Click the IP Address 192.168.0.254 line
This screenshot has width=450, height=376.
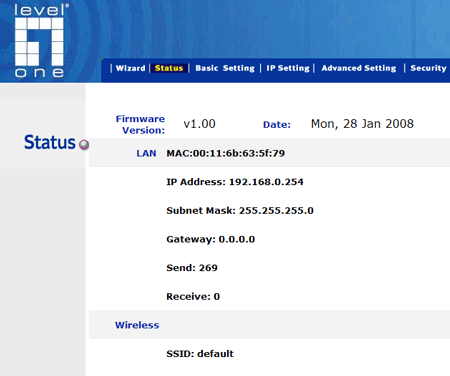235,182
